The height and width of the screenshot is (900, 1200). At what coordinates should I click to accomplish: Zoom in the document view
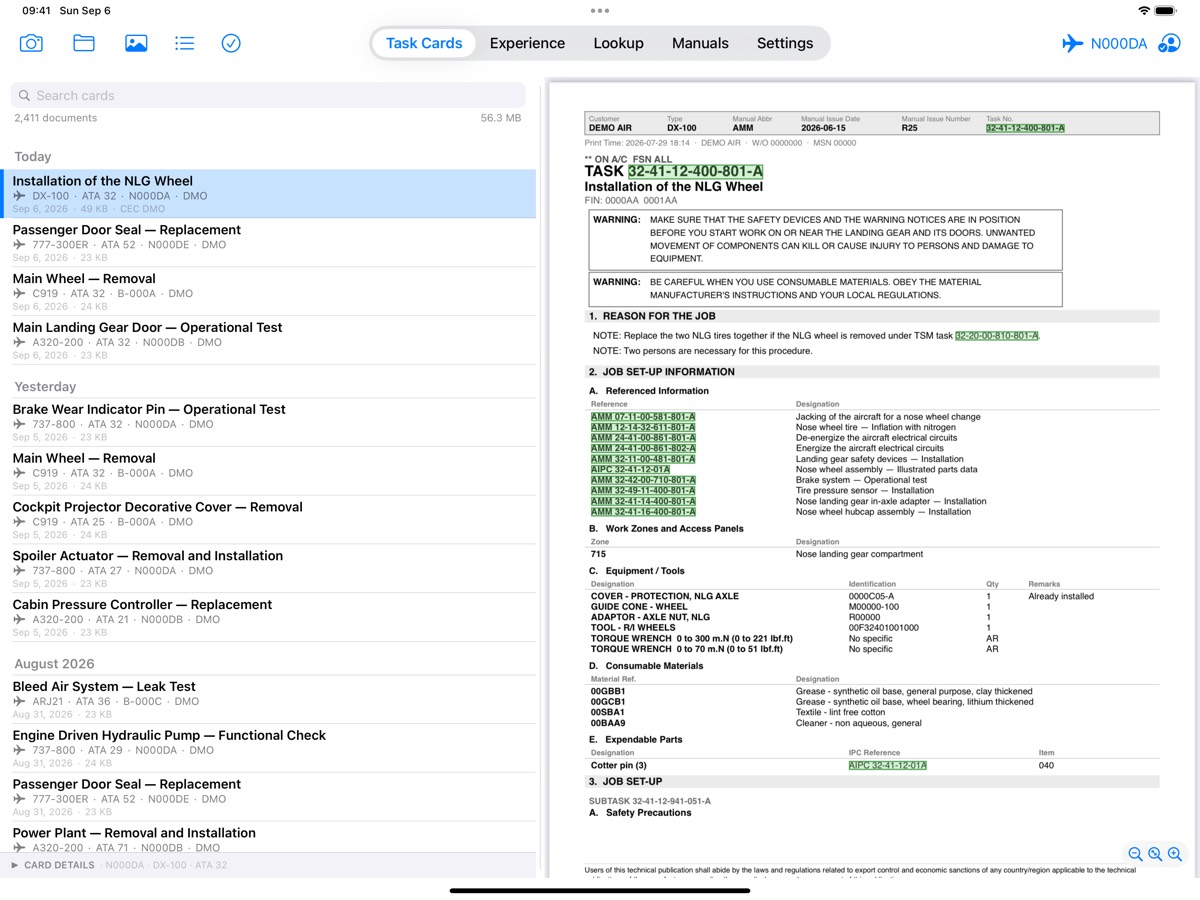(1175, 854)
